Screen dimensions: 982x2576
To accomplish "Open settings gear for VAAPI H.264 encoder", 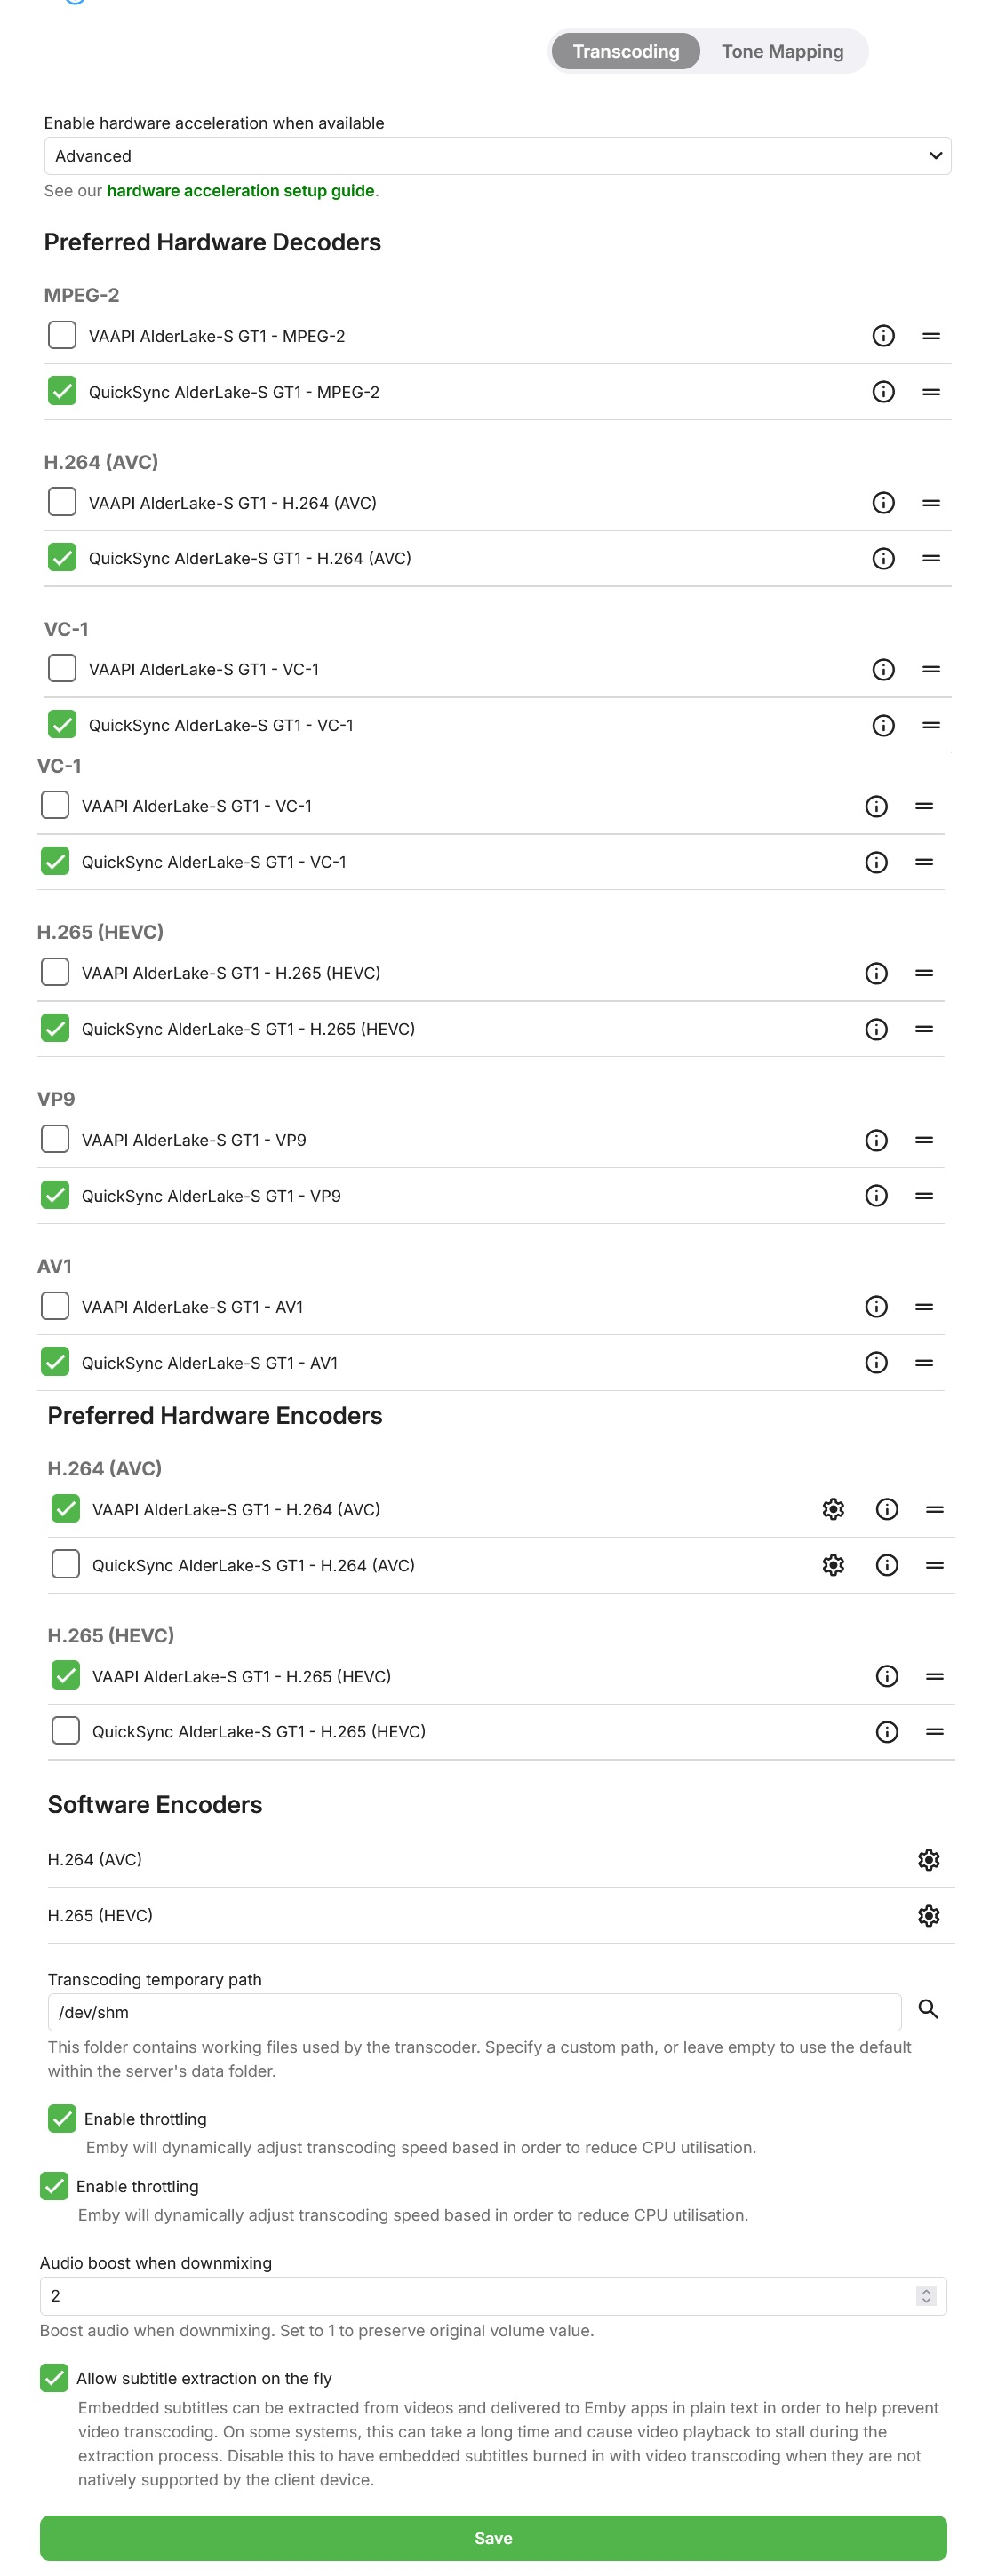I will tap(833, 1509).
